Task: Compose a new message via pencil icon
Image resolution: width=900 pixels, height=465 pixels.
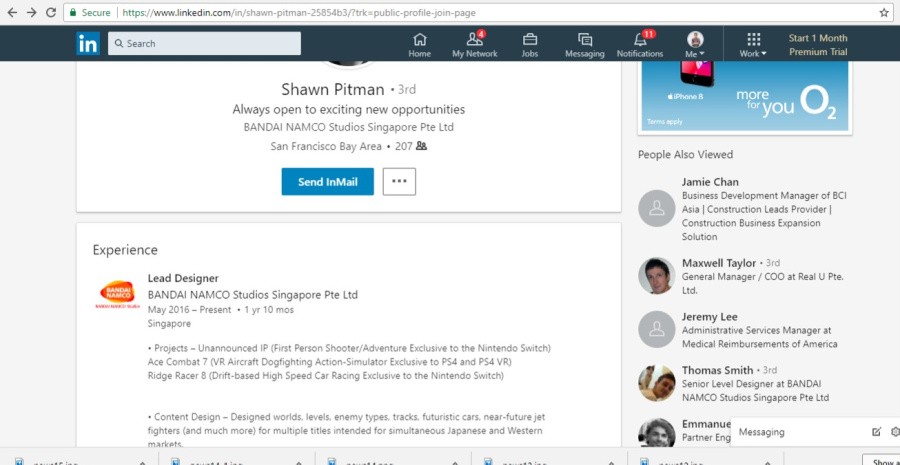Action: 876,432
